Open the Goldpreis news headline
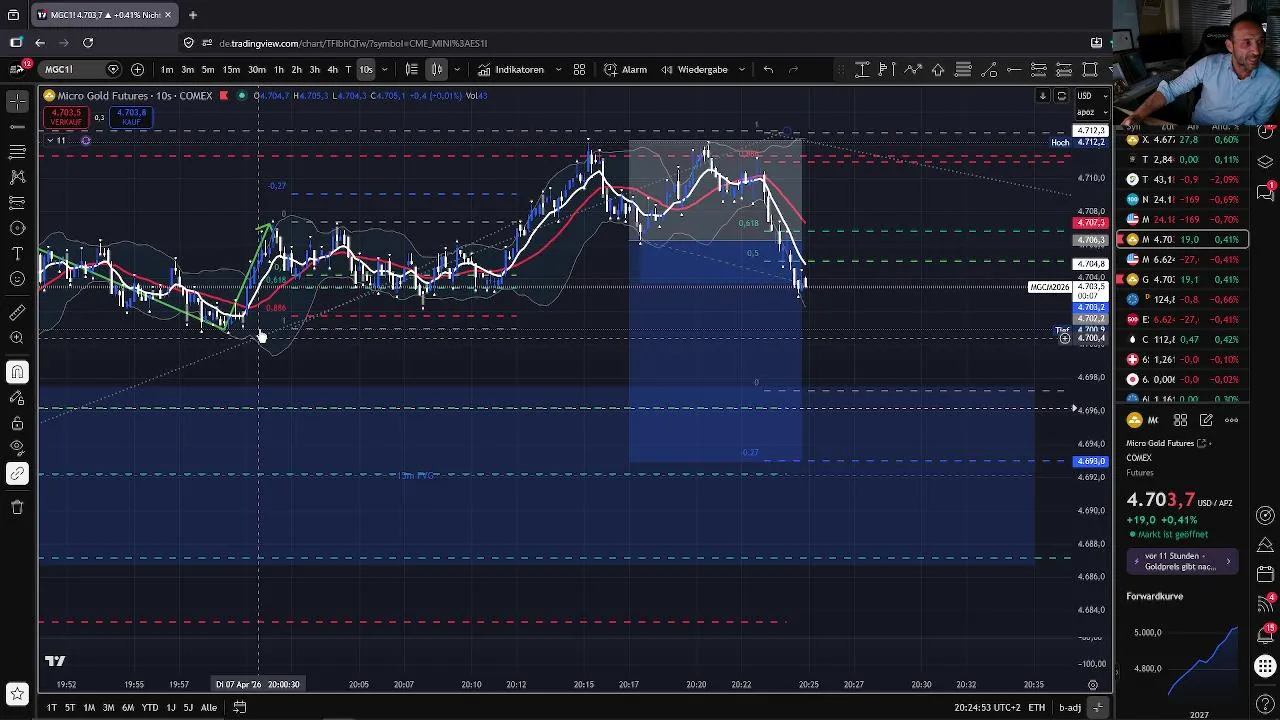This screenshot has width=1280, height=720. pos(1182,561)
